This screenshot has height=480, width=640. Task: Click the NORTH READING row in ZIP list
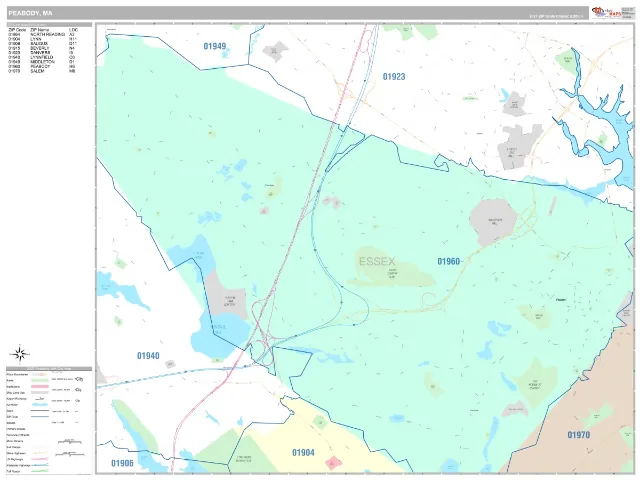pyautogui.click(x=42, y=35)
